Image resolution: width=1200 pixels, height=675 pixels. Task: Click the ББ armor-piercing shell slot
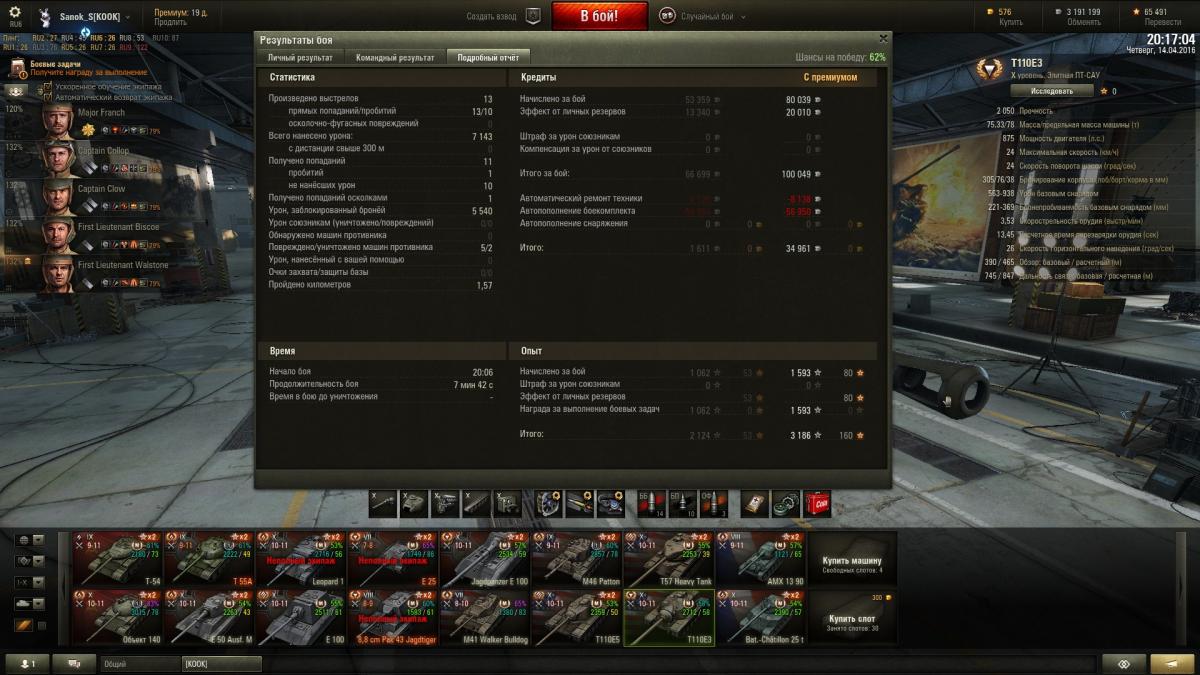pyautogui.click(x=651, y=503)
